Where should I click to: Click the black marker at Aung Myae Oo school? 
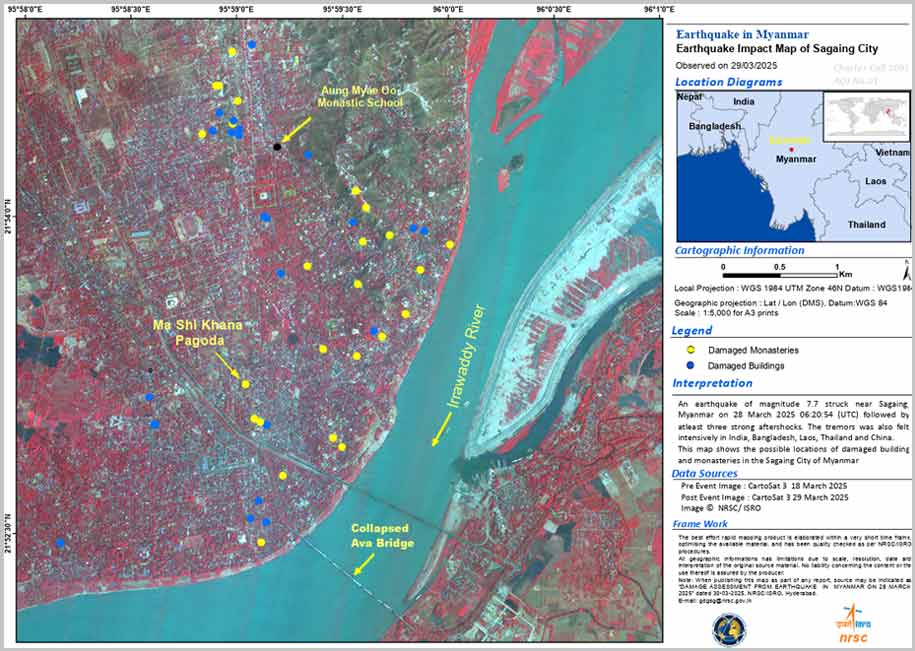point(277,147)
